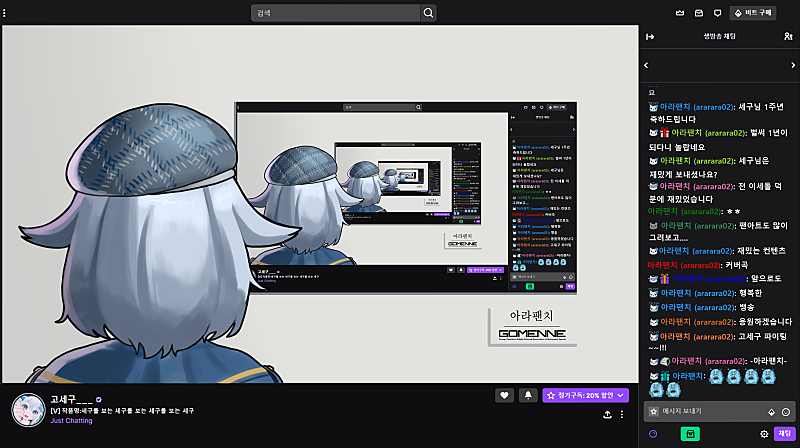The height and width of the screenshot is (448, 800).
Task: Open the Just Chatting category link
Action: point(71,420)
